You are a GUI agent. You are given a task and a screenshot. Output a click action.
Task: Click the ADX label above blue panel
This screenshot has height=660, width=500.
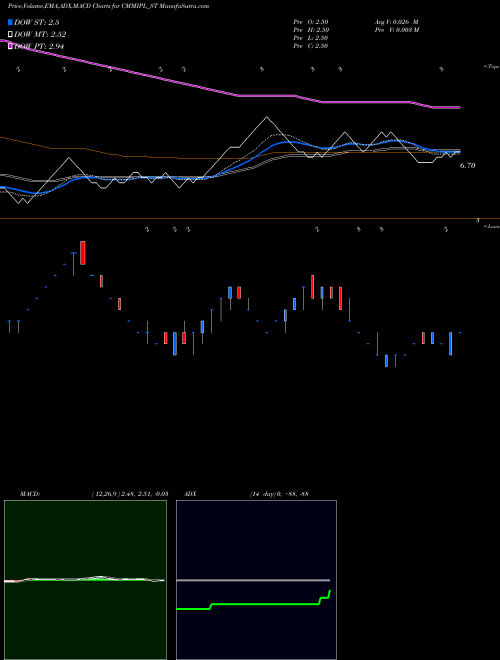point(190,494)
